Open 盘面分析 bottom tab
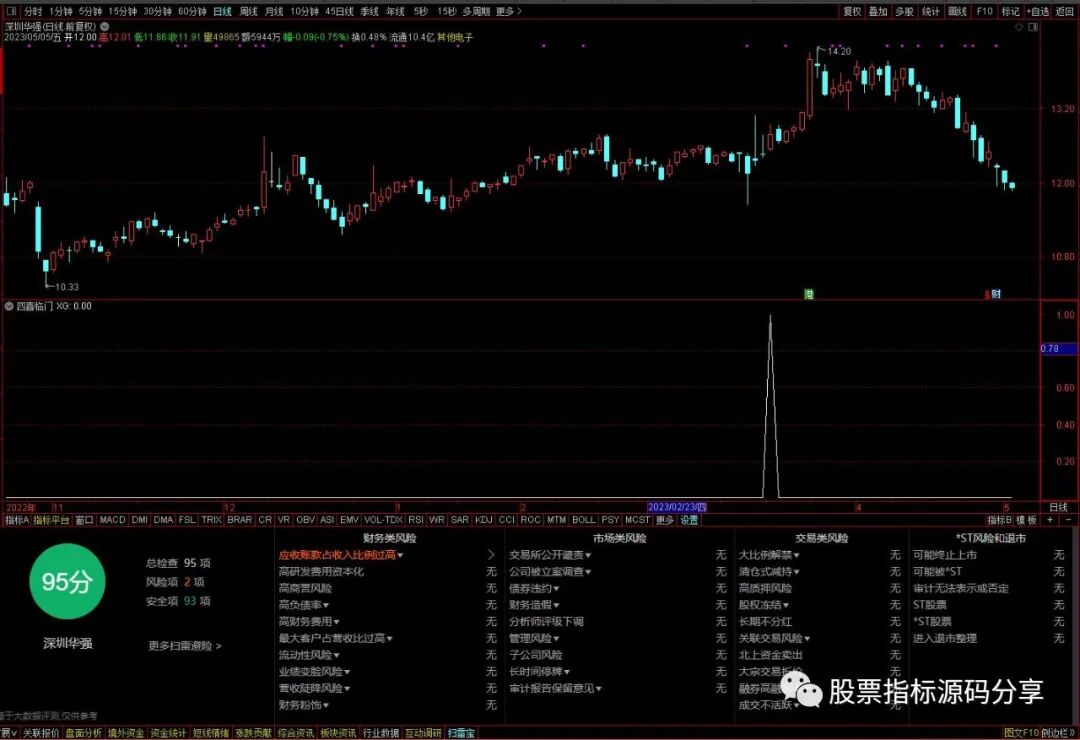1080x740 pixels. [x=83, y=733]
